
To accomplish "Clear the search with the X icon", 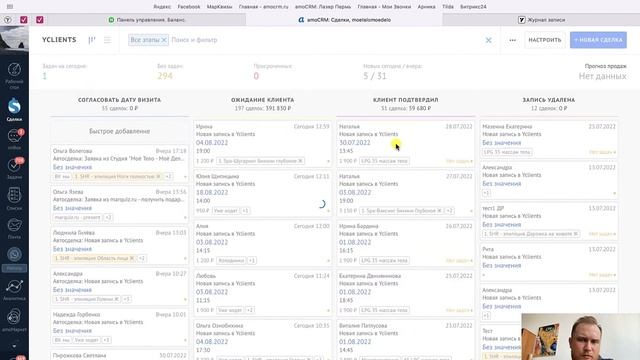I will (x=488, y=40).
